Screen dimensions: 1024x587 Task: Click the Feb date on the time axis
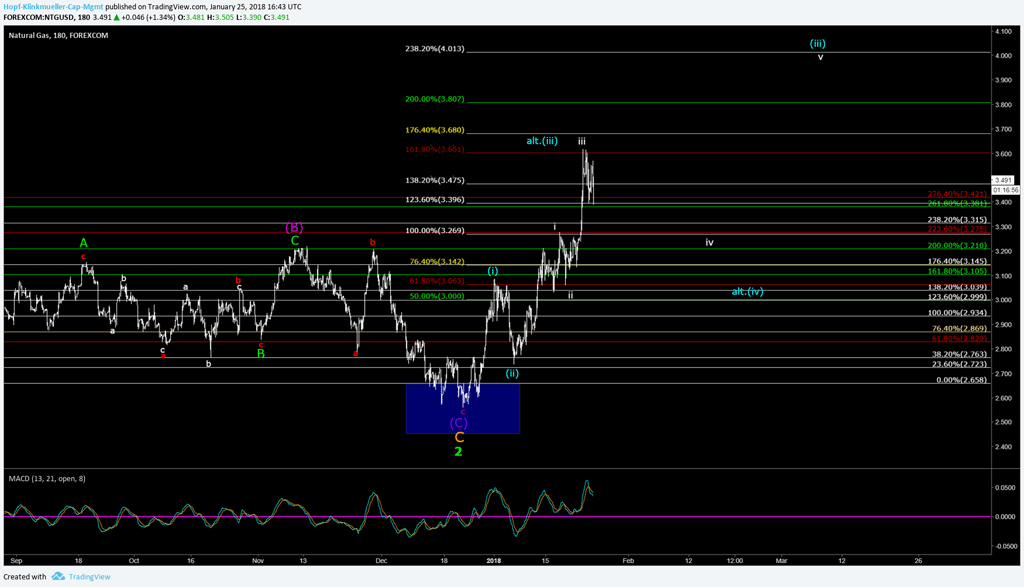pyautogui.click(x=627, y=561)
